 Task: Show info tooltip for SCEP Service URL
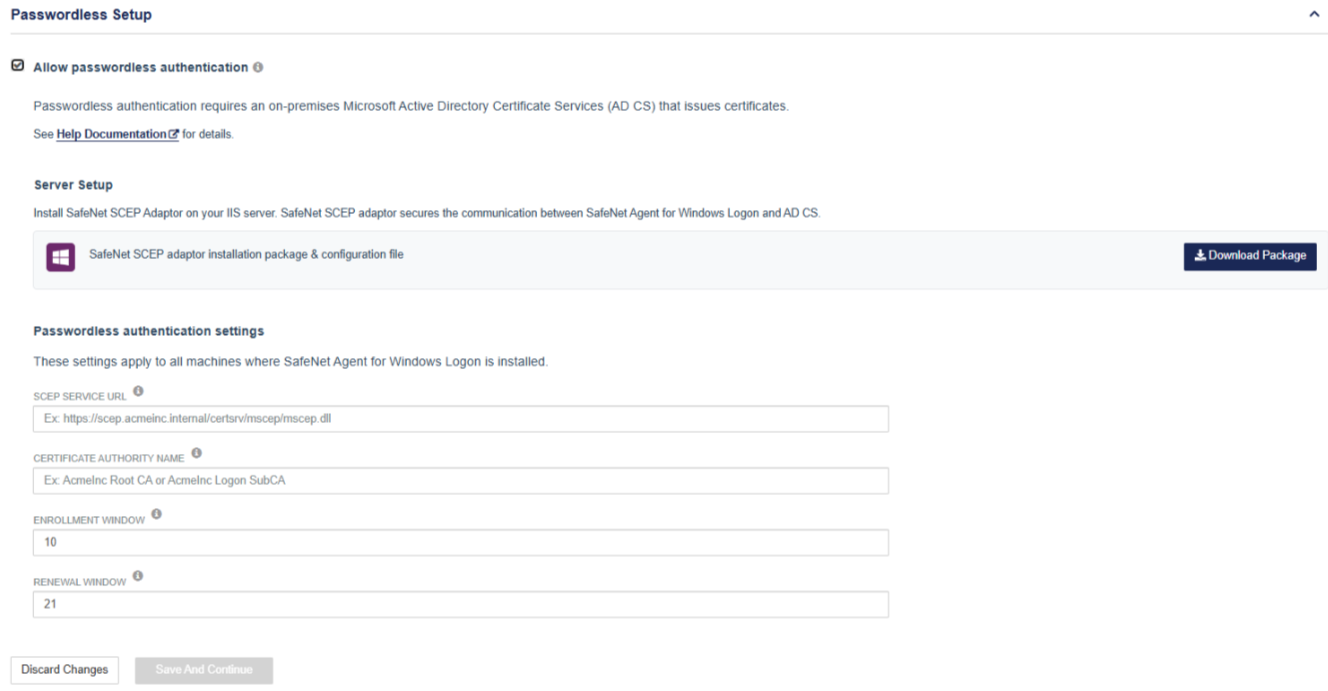(138, 391)
